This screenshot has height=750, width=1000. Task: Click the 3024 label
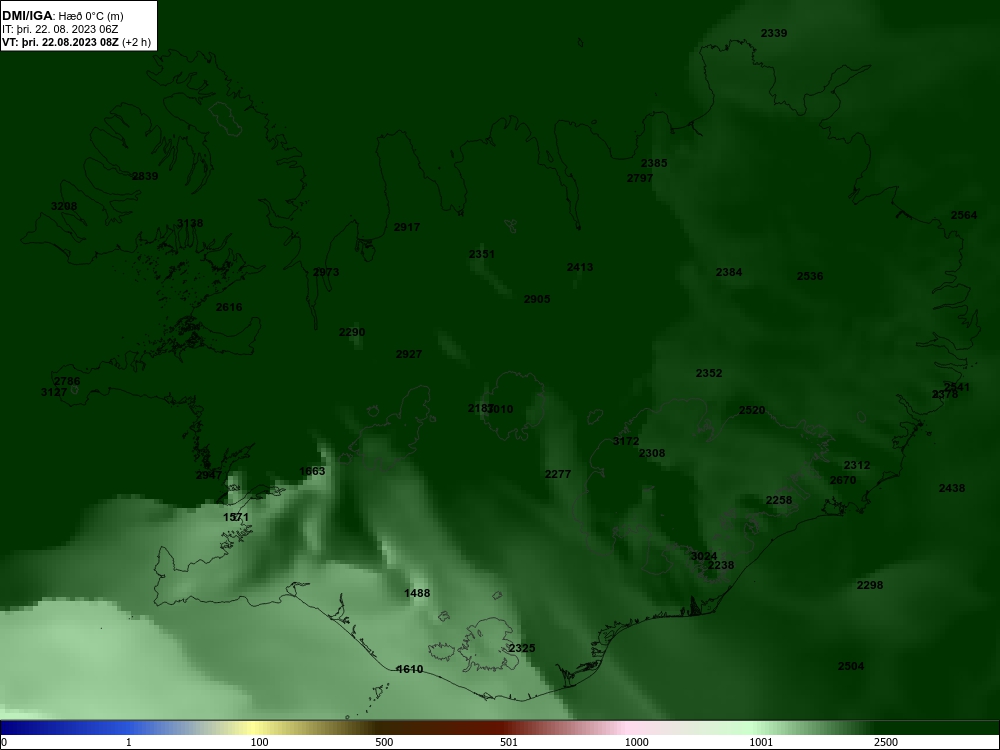[x=703, y=556]
